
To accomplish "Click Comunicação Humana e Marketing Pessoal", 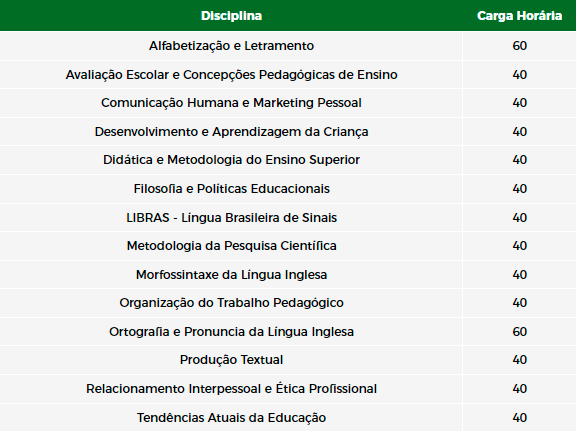I will [x=231, y=103].
